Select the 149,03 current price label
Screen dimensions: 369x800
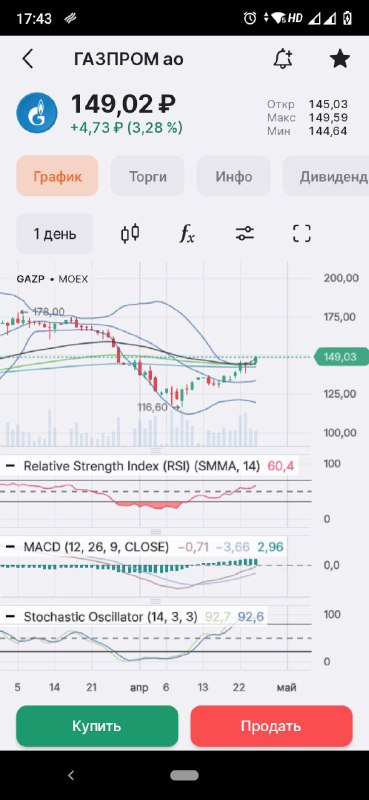click(342, 357)
